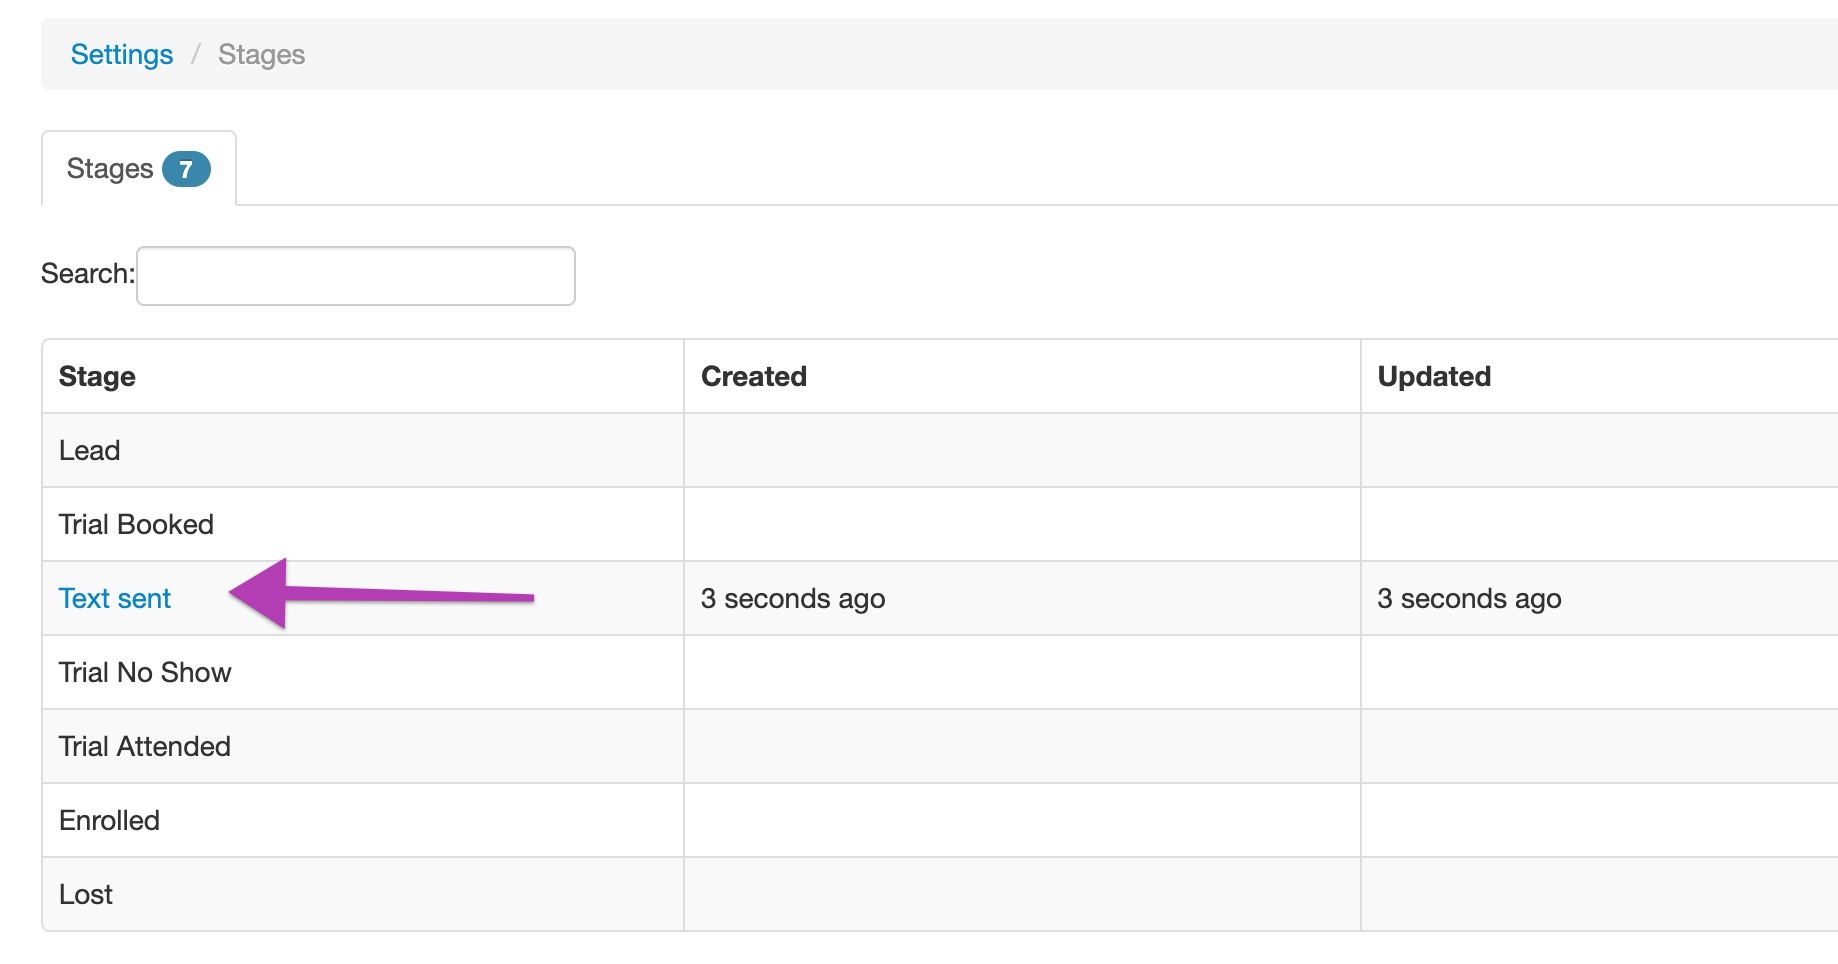The image size is (1838, 964).
Task: Open the Settings breadcrumb link
Action: [x=121, y=54]
